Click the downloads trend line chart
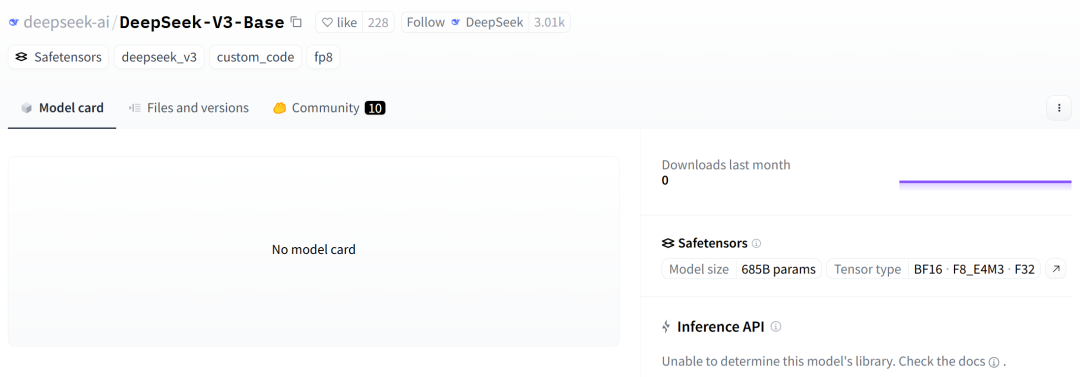This screenshot has height=377, width=1080. tap(985, 183)
